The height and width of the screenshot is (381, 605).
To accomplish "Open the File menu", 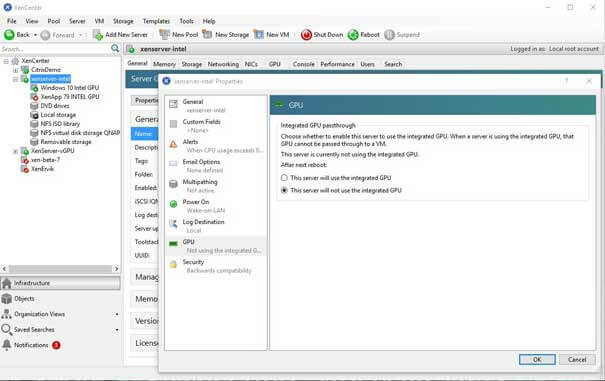I will click(x=12, y=21).
